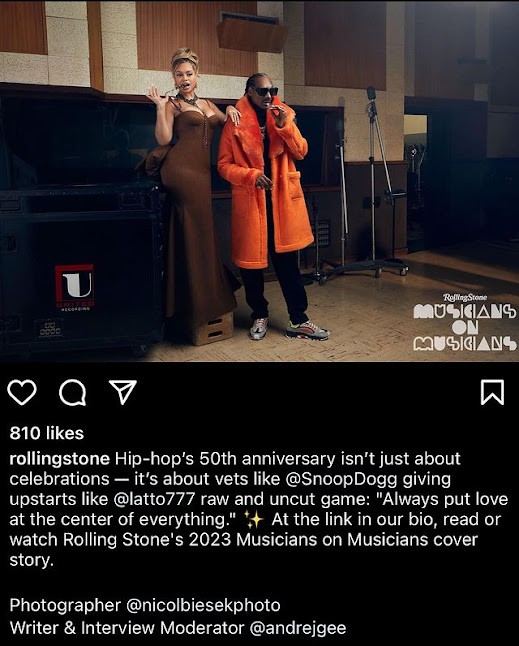Tap the sparkles emoji in caption

pos(254,519)
